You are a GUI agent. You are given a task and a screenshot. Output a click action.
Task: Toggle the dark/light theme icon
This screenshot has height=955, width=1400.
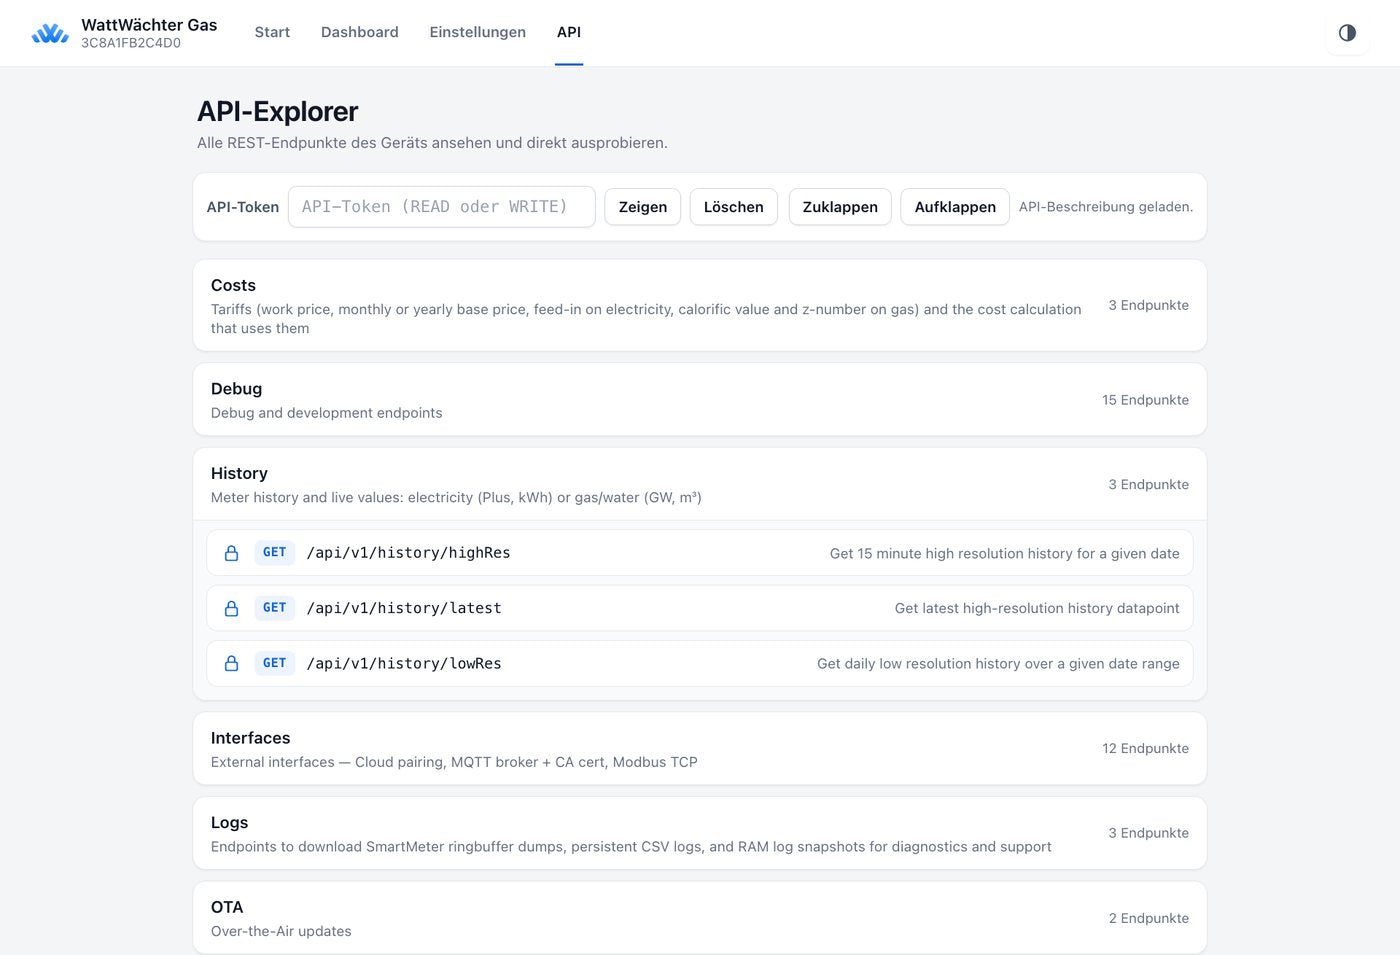tap(1347, 33)
